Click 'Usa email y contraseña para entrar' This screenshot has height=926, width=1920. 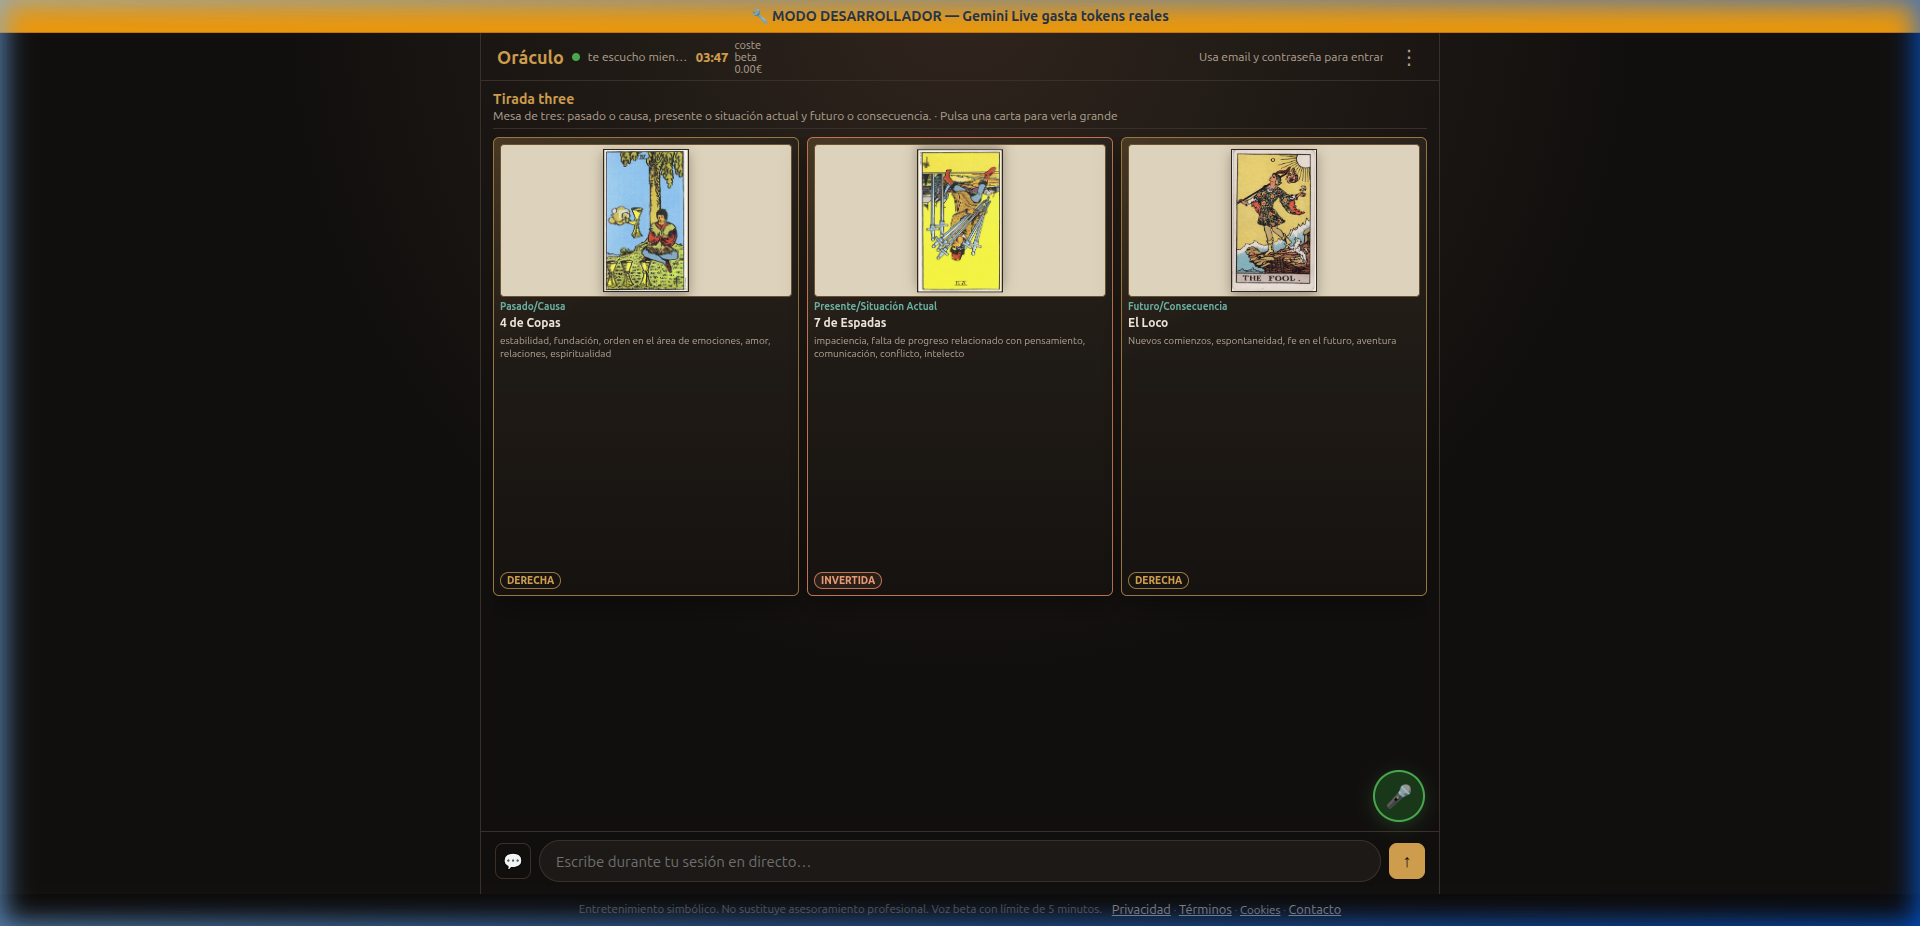click(x=1291, y=57)
